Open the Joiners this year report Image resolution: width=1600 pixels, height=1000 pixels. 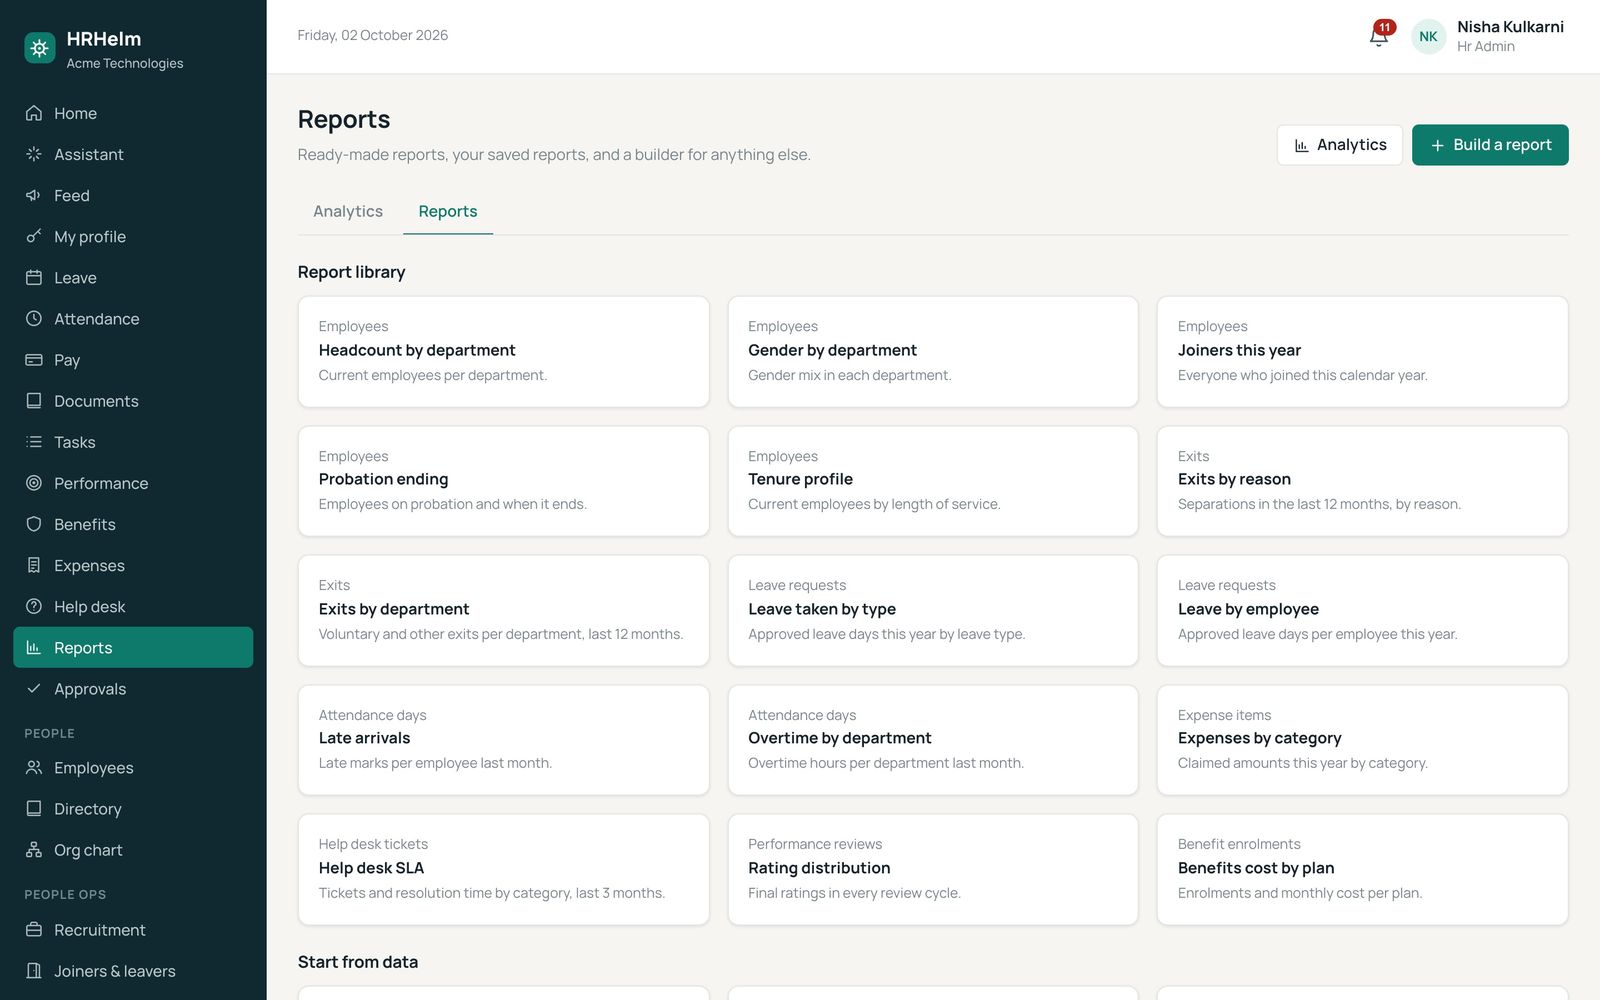tap(1362, 351)
